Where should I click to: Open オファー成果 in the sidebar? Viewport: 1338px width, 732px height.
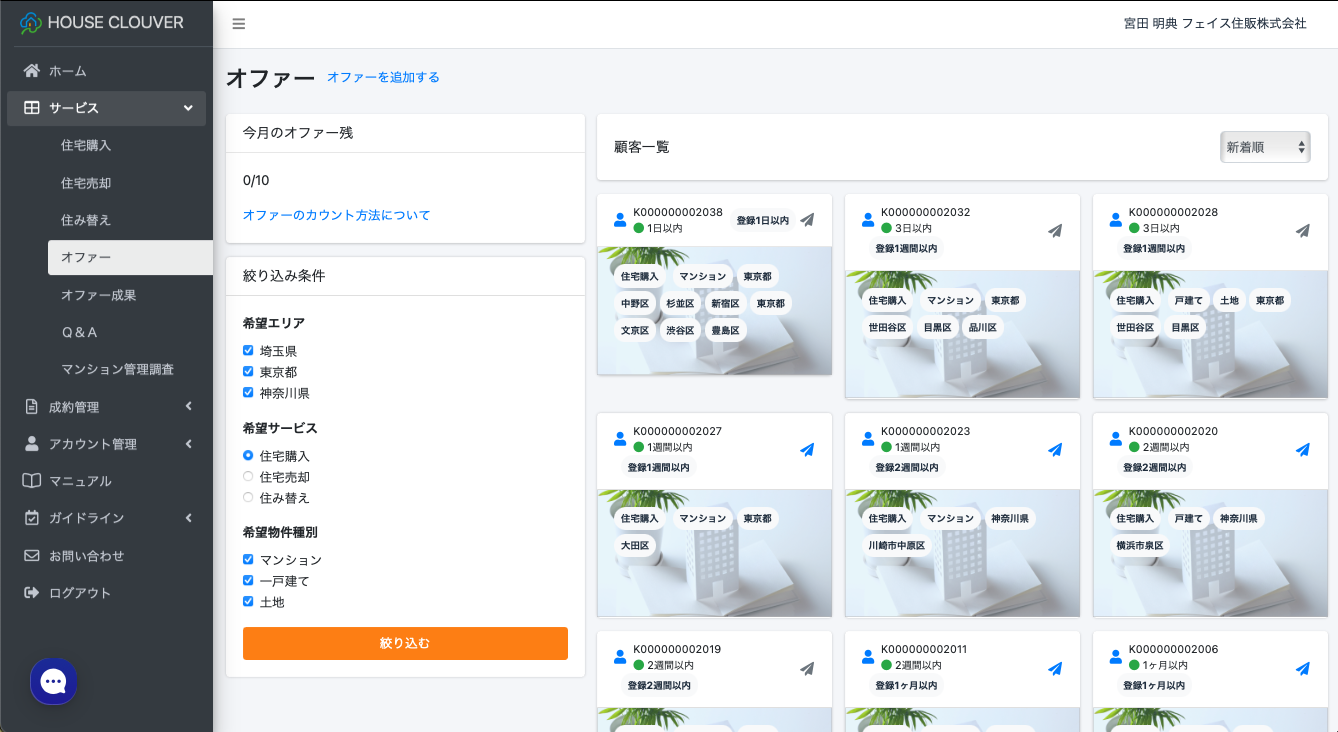coord(98,295)
